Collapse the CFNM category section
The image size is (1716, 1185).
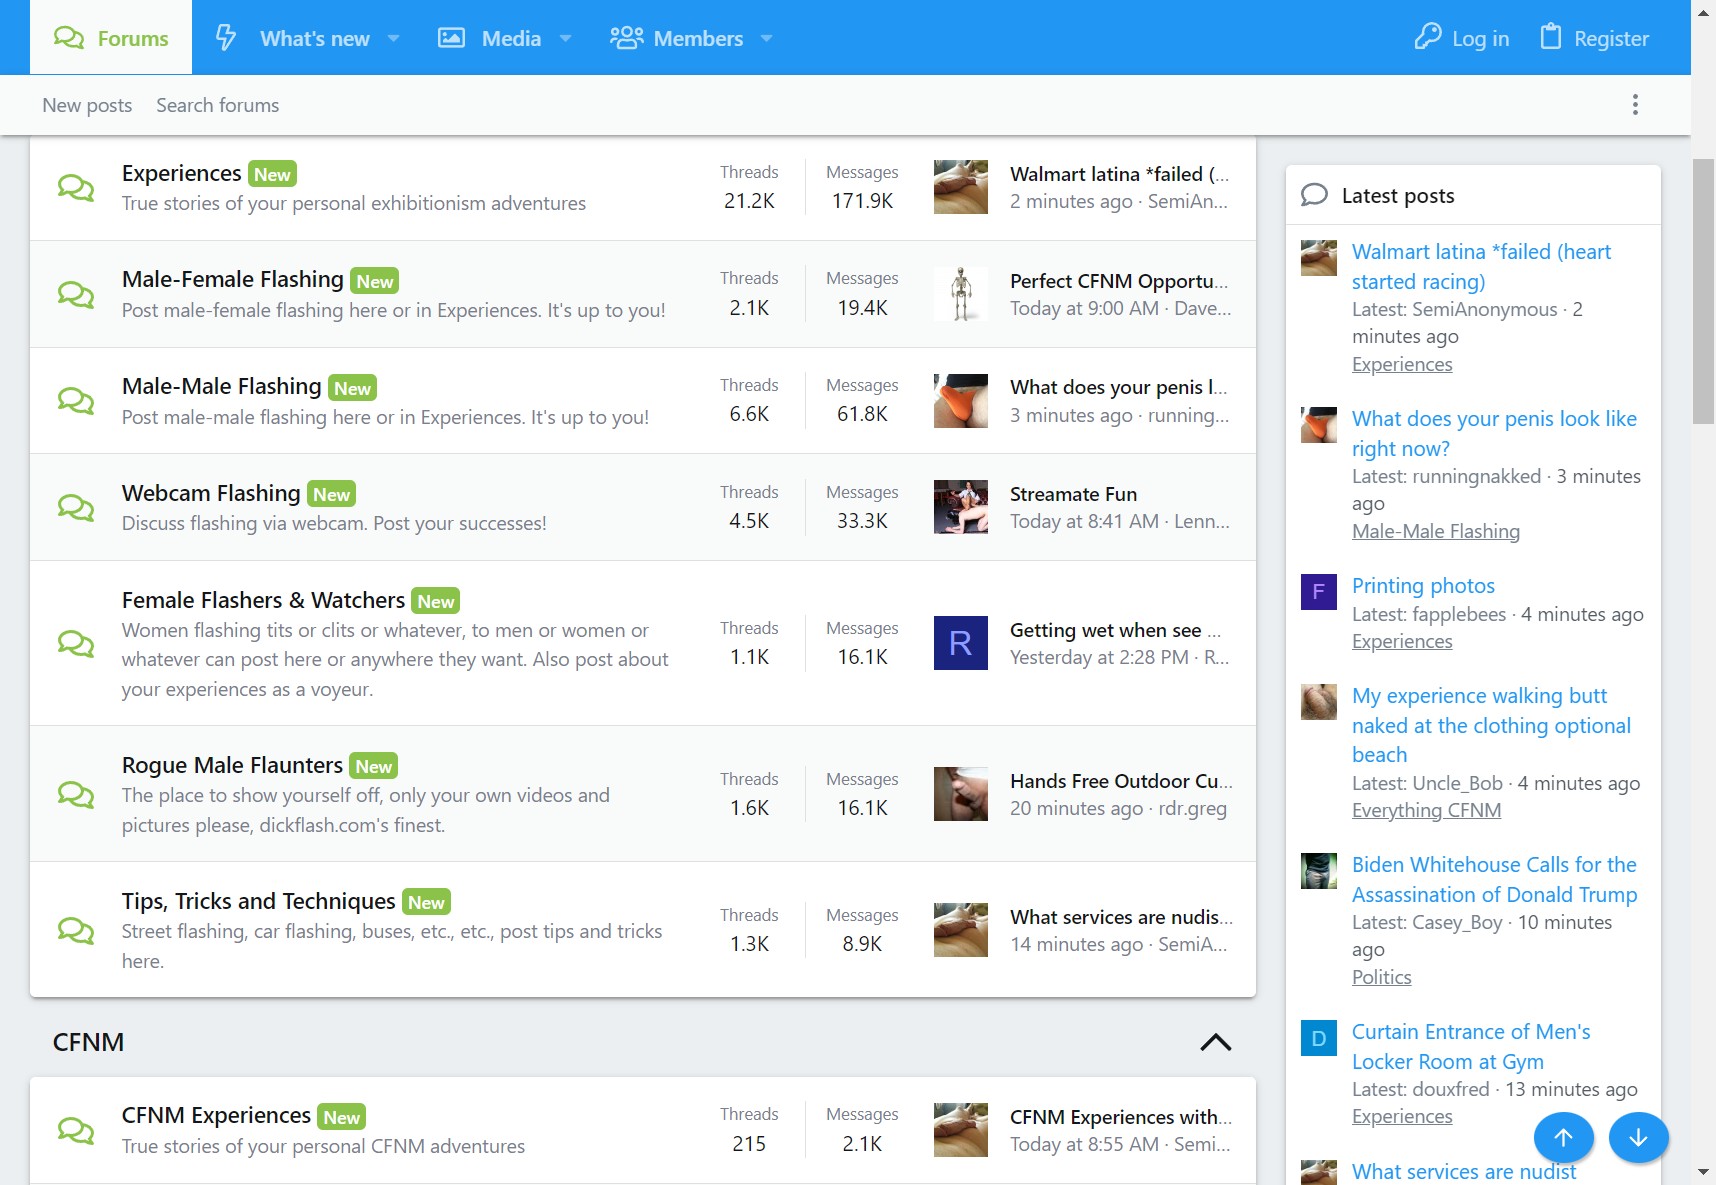[1215, 1042]
